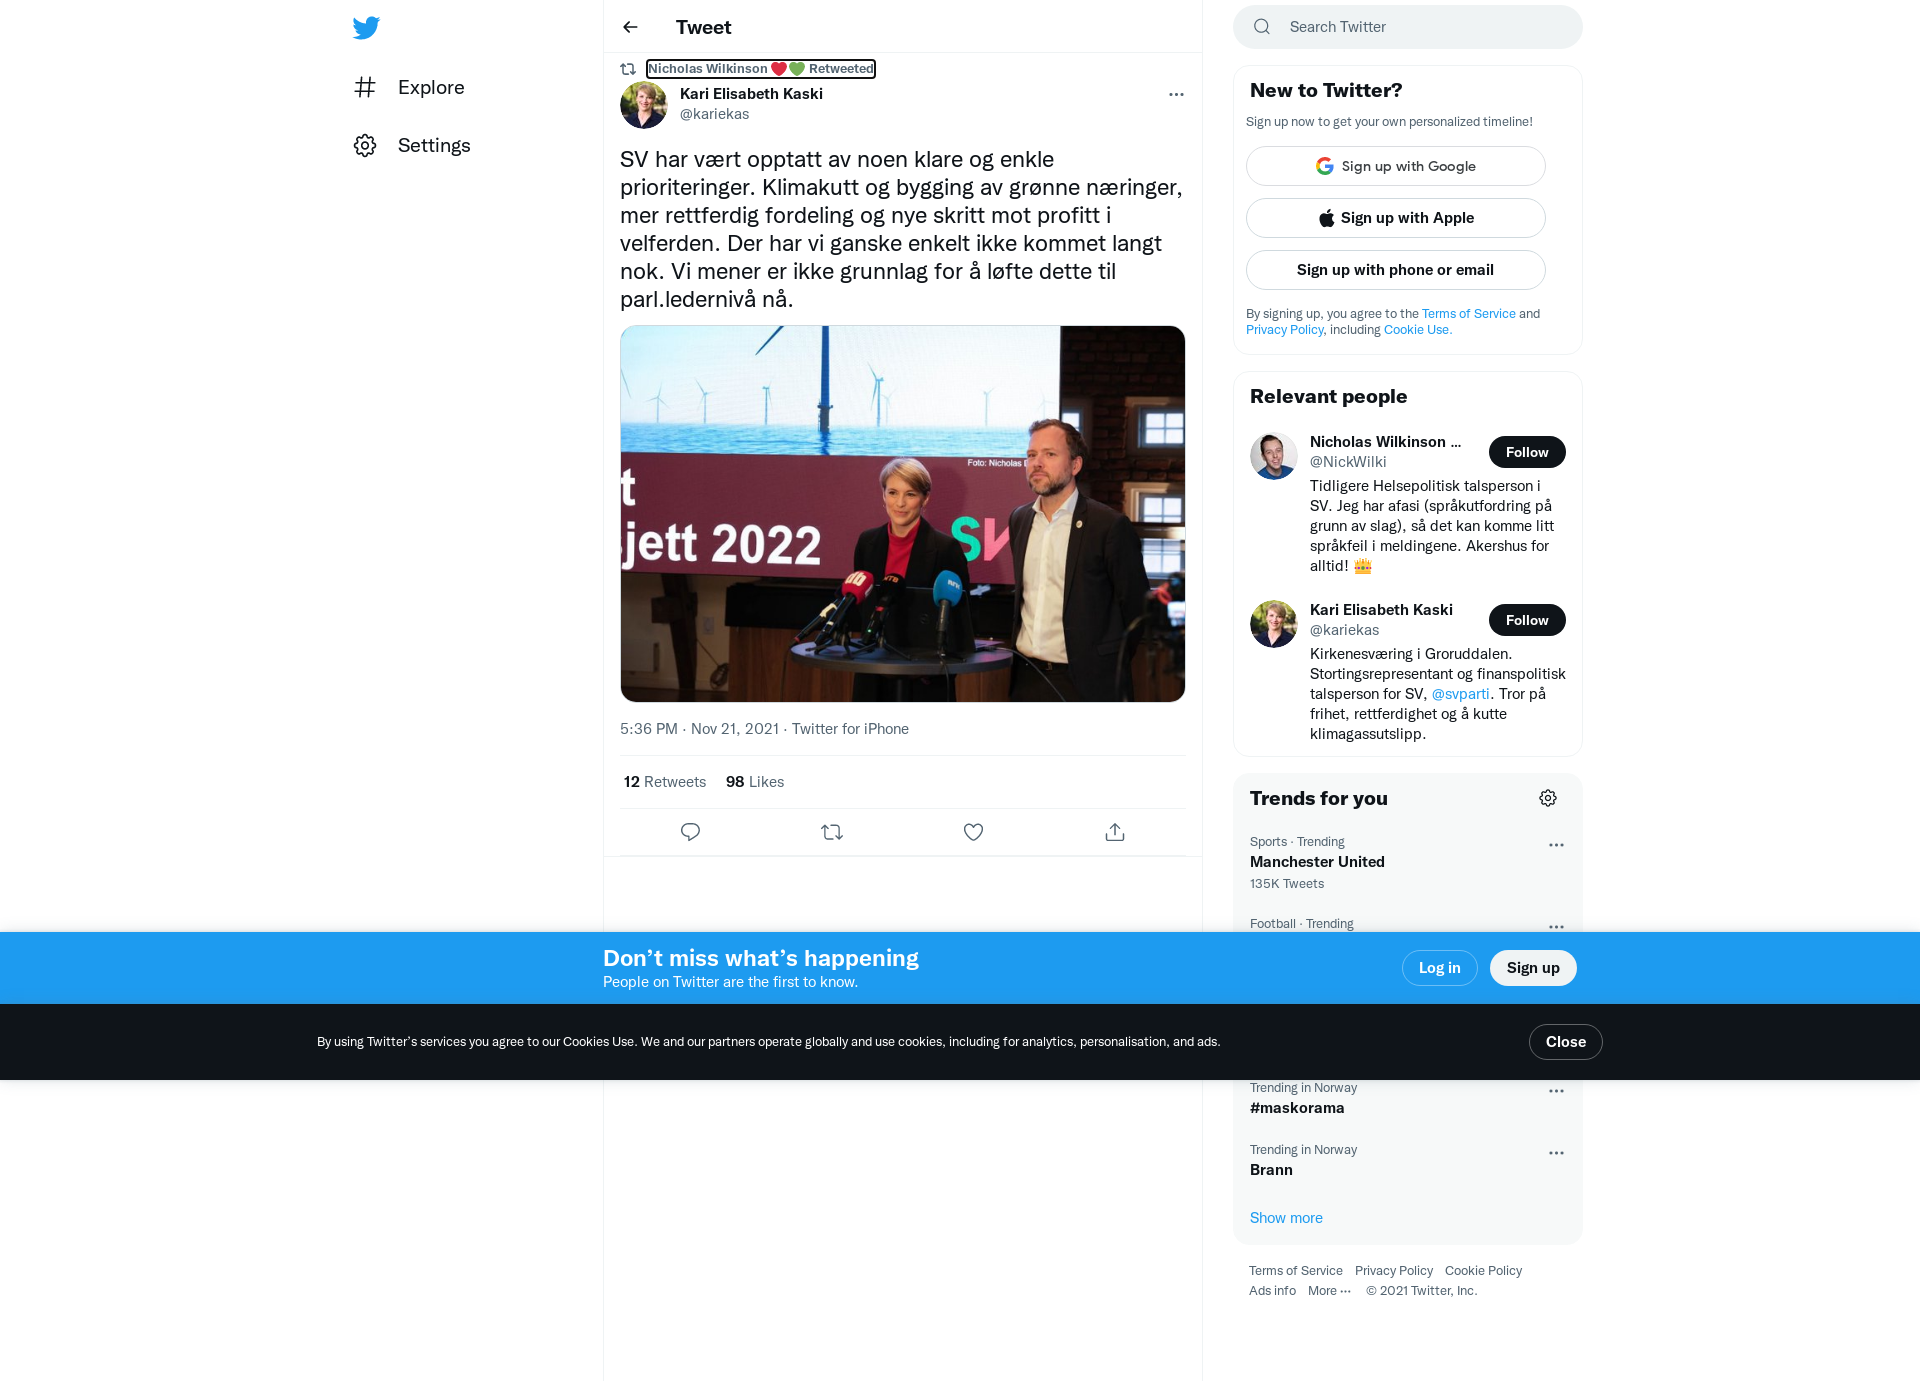
Task: Expand options for #maskorama trend
Action: click(x=1556, y=1091)
